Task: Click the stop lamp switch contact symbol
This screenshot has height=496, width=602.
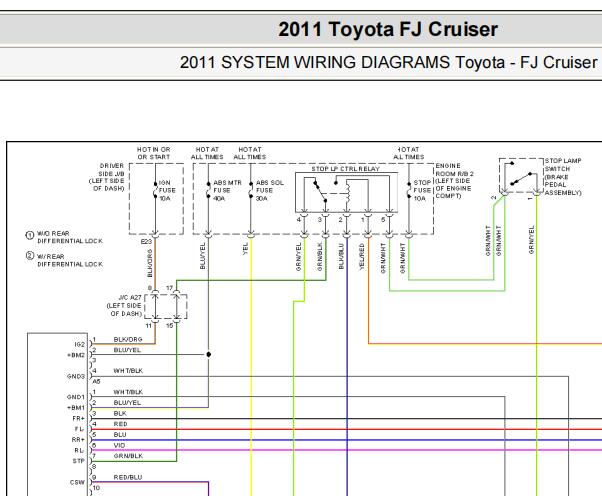Action: click(521, 177)
